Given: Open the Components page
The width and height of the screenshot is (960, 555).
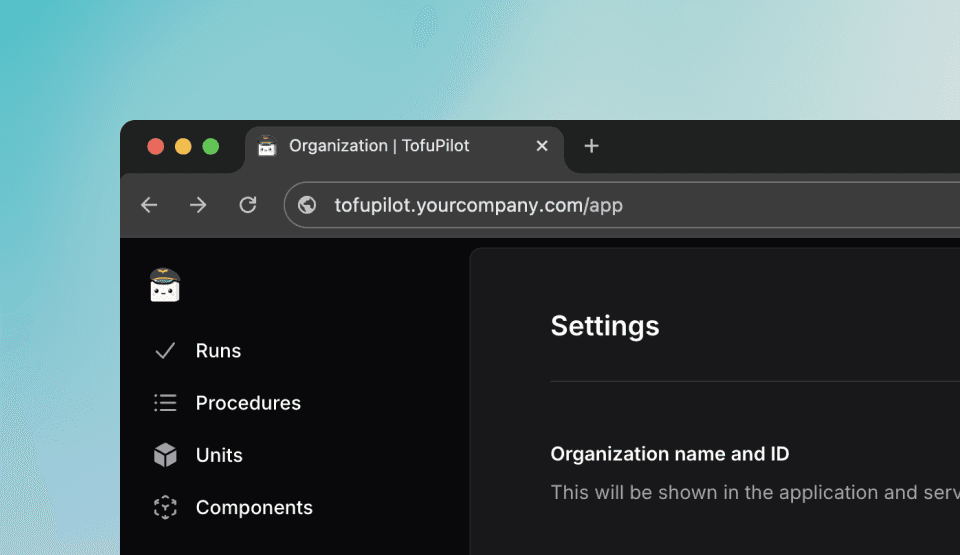Looking at the screenshot, I should point(254,507).
